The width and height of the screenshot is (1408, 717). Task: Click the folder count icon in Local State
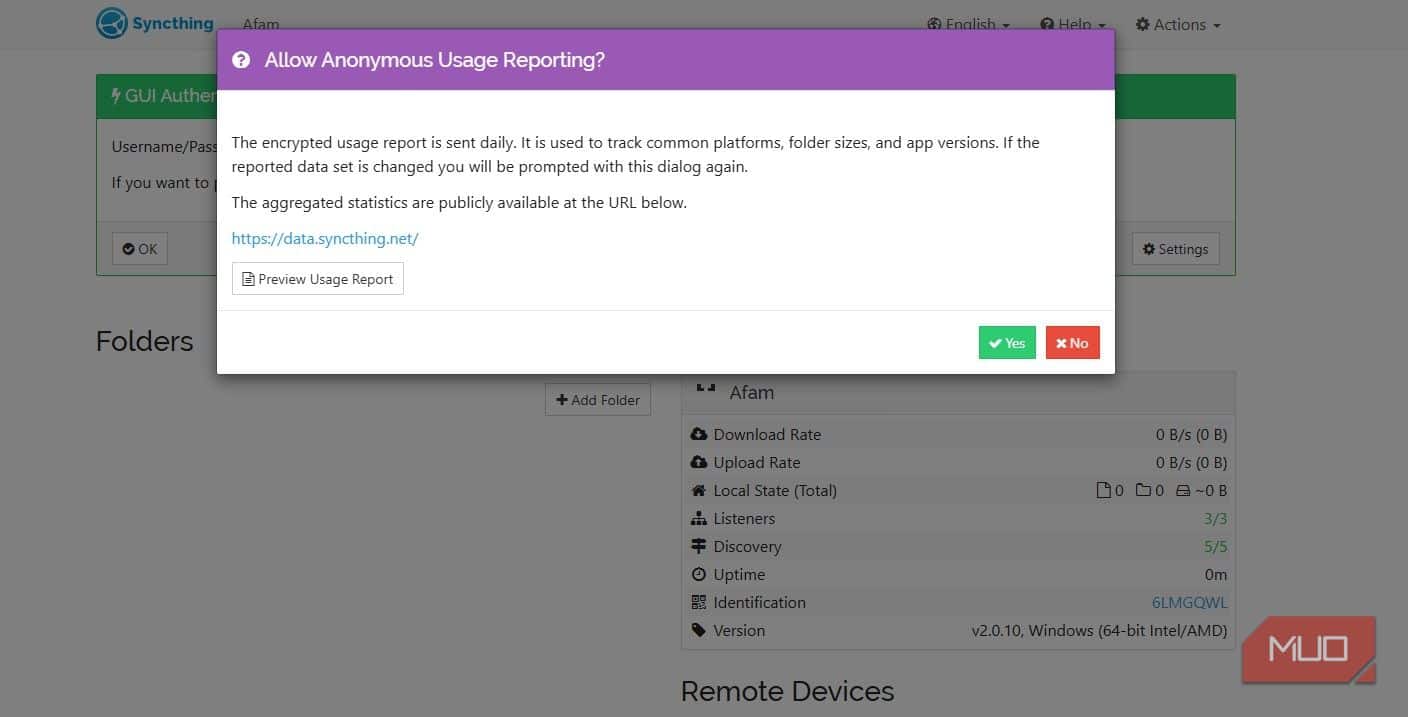pyautogui.click(x=1143, y=490)
